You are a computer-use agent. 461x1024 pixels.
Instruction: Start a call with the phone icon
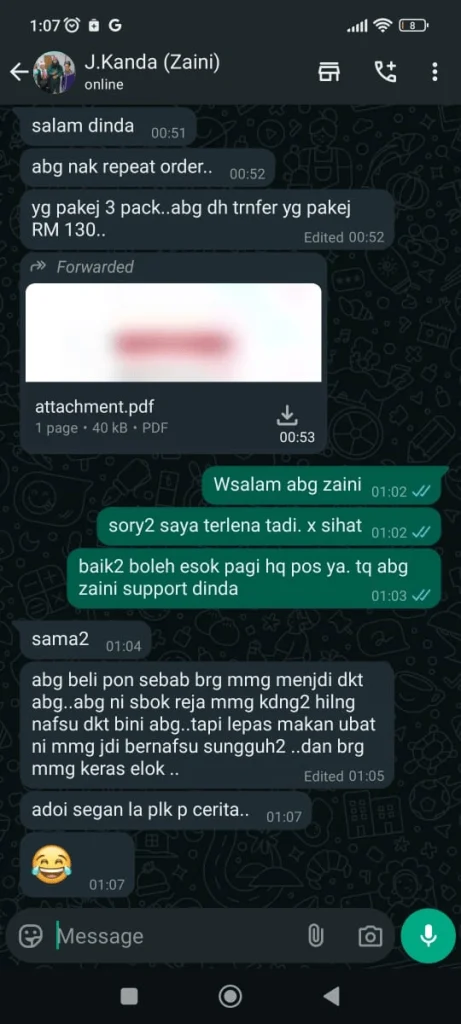385,72
